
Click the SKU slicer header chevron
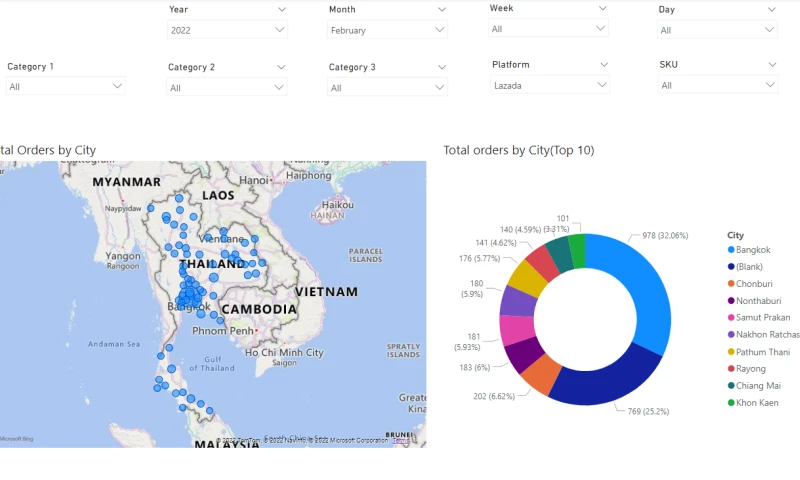coord(772,65)
